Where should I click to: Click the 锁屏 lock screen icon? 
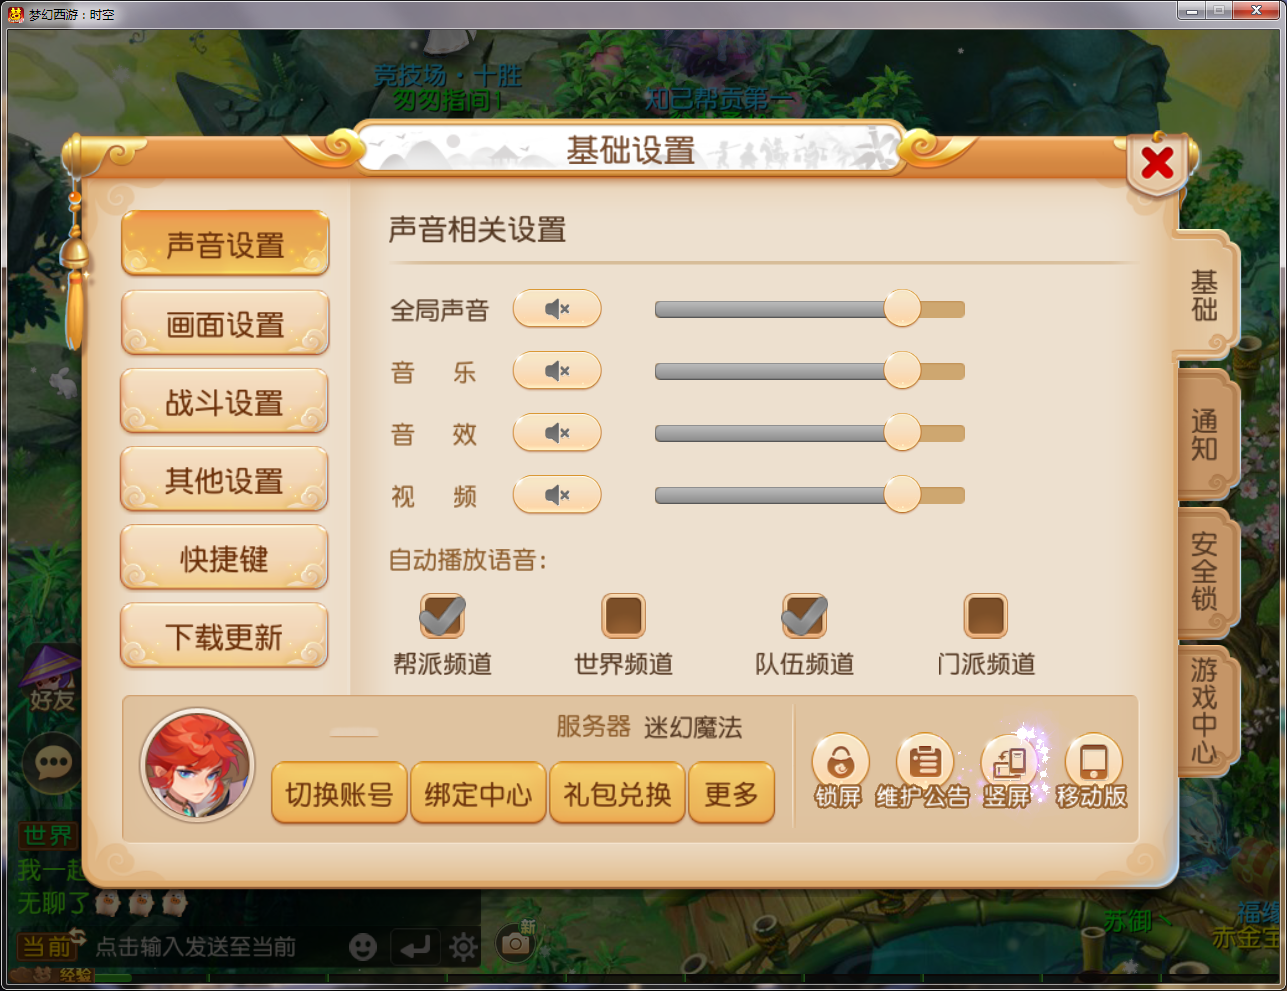tap(840, 764)
